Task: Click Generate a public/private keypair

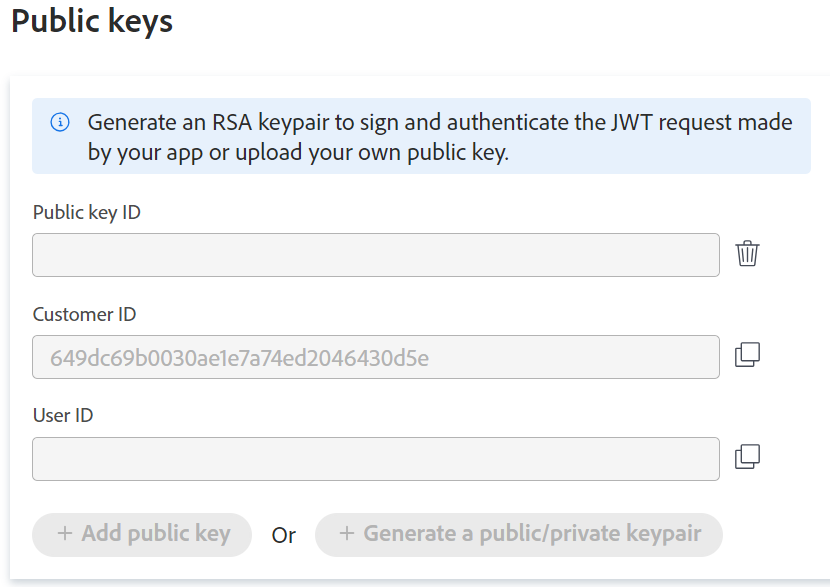Action: point(518,534)
